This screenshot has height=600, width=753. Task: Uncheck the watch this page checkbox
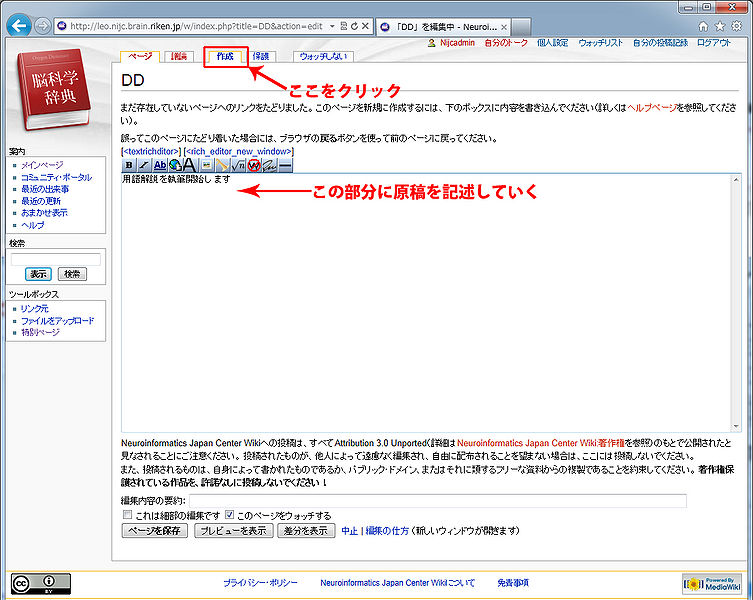[230, 515]
